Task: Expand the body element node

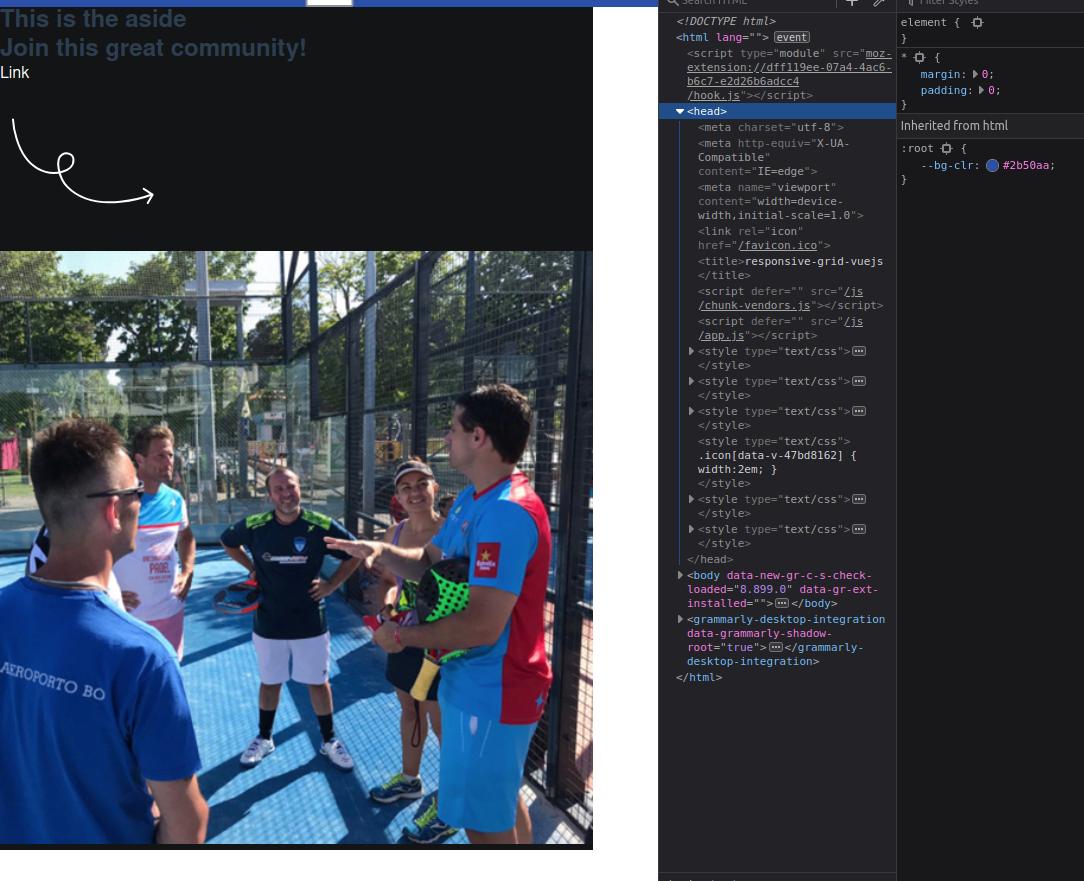Action: 680,575
